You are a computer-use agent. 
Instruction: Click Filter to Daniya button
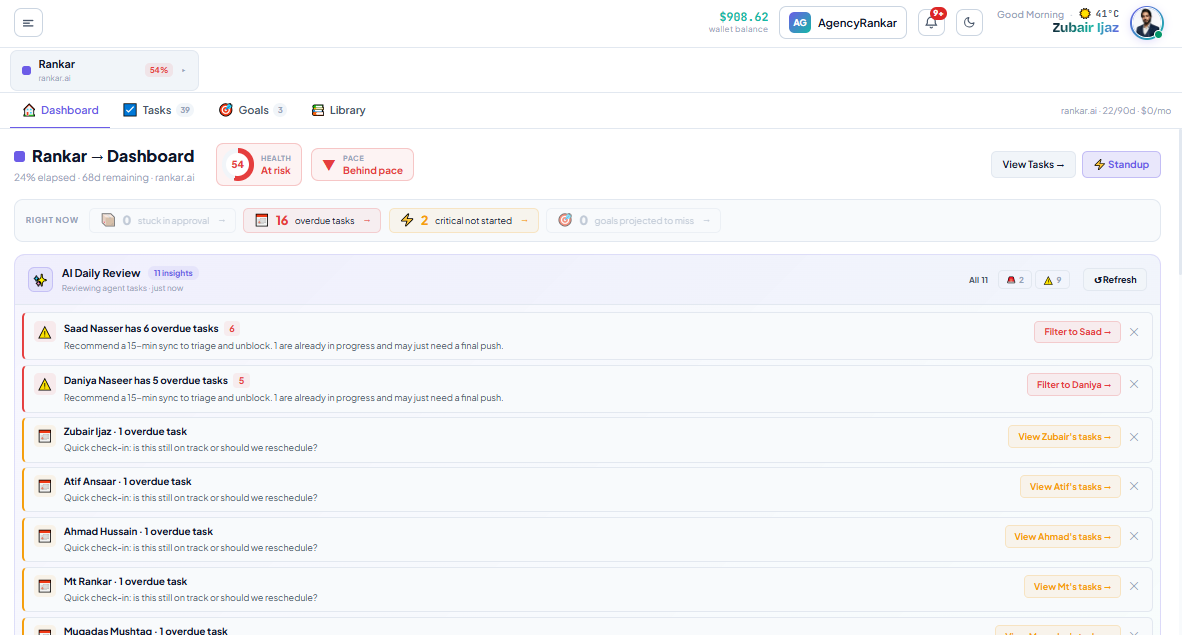point(1073,385)
